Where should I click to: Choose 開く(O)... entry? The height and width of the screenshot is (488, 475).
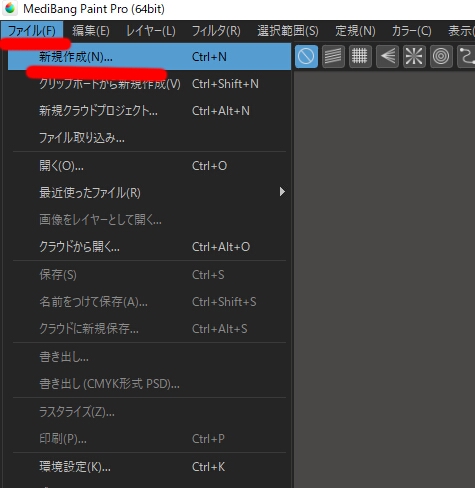(x=149, y=166)
